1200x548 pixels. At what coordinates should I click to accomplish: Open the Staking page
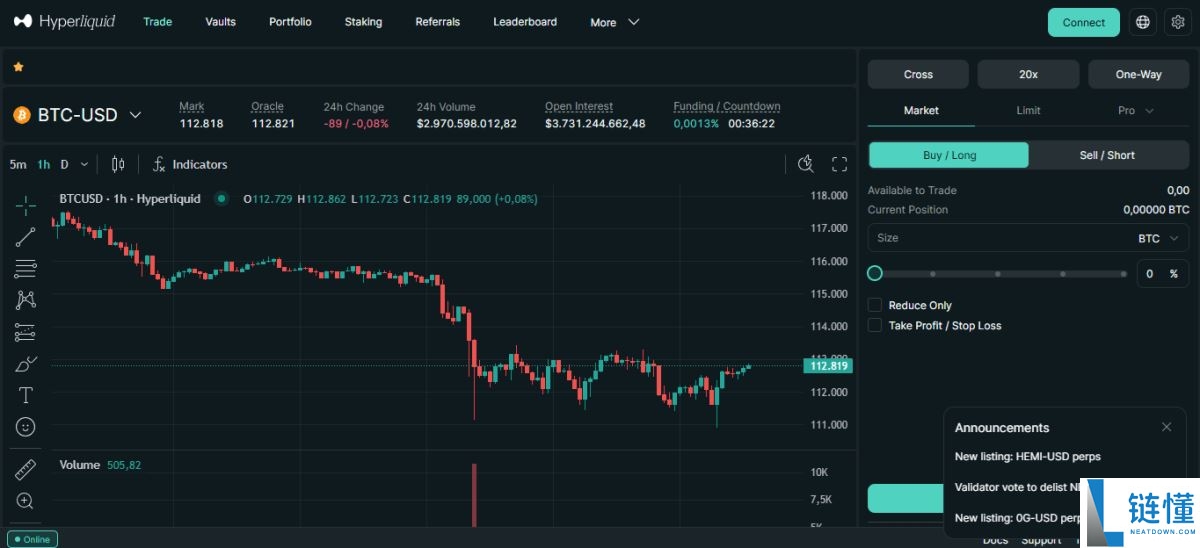[363, 21]
